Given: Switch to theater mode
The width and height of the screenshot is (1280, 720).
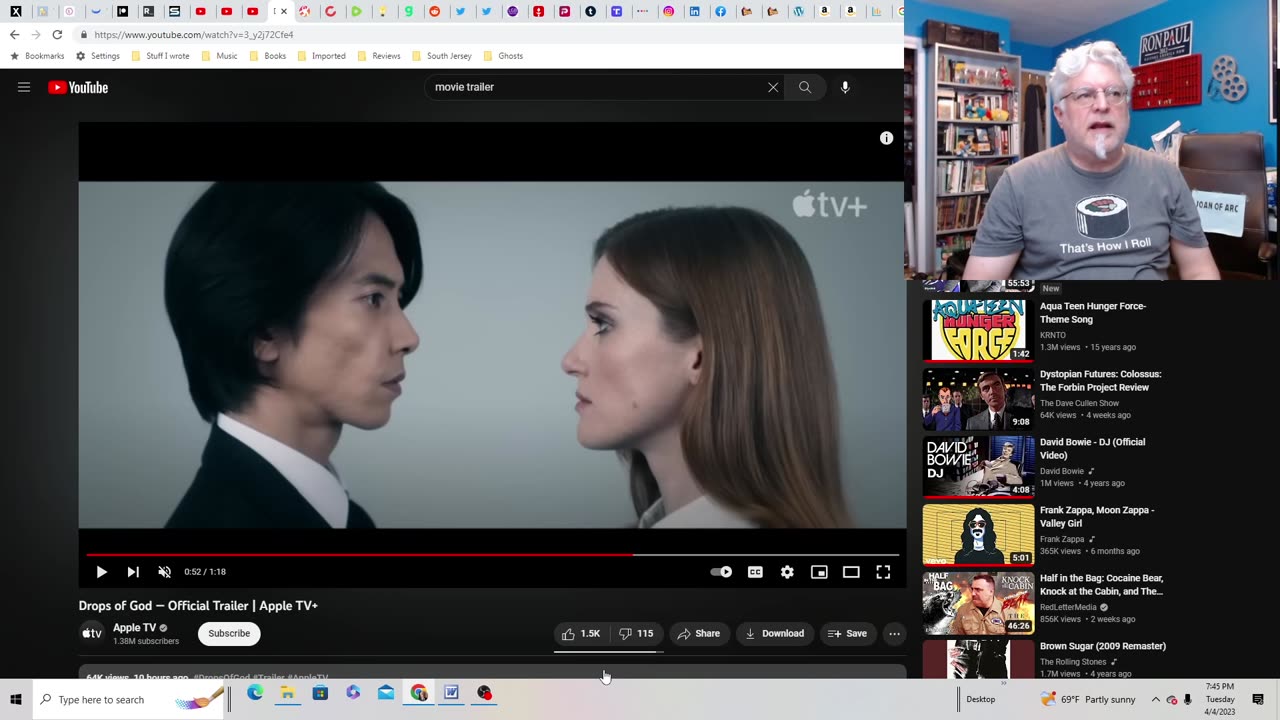Looking at the screenshot, I should [x=851, y=572].
